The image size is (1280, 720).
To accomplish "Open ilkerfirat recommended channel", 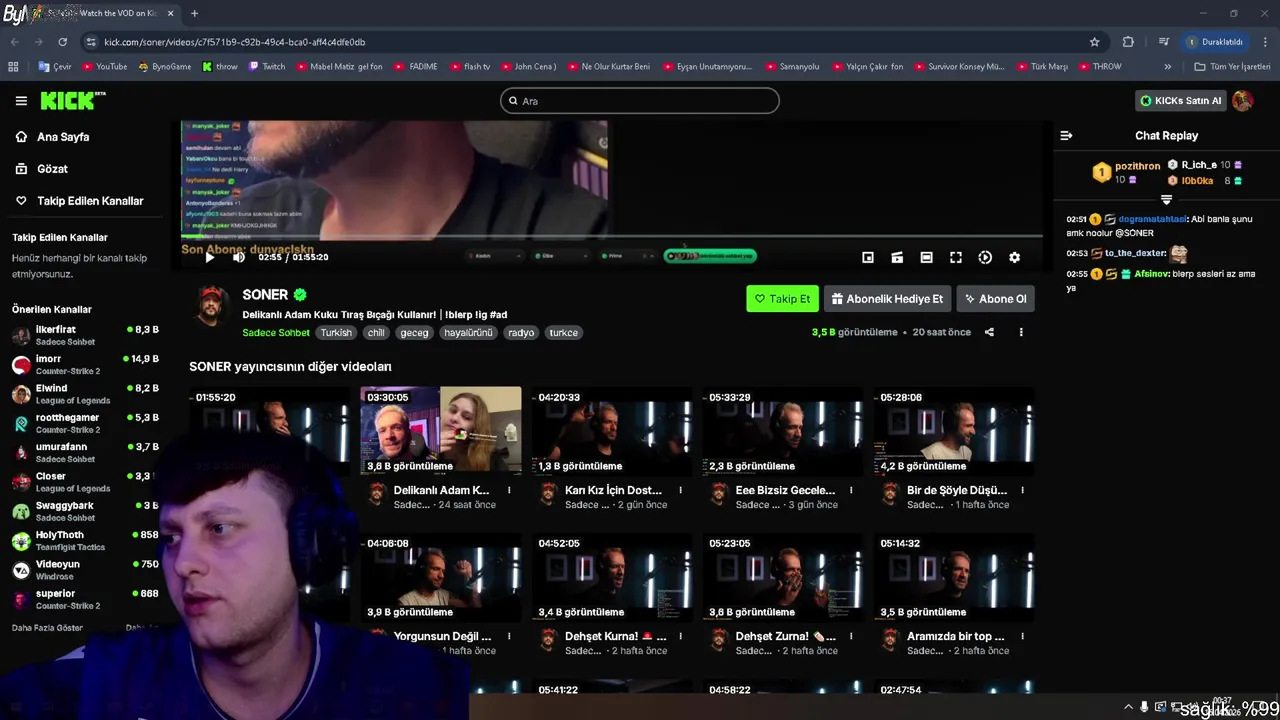I will (86, 335).
